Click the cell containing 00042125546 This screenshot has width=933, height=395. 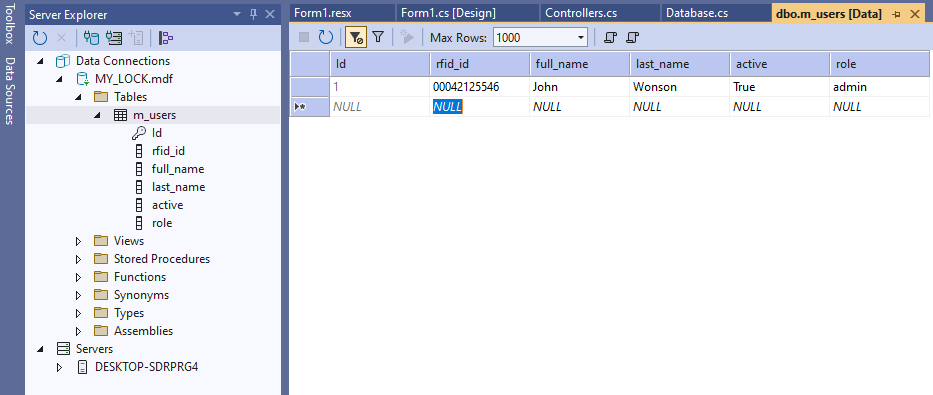[x=480, y=87]
